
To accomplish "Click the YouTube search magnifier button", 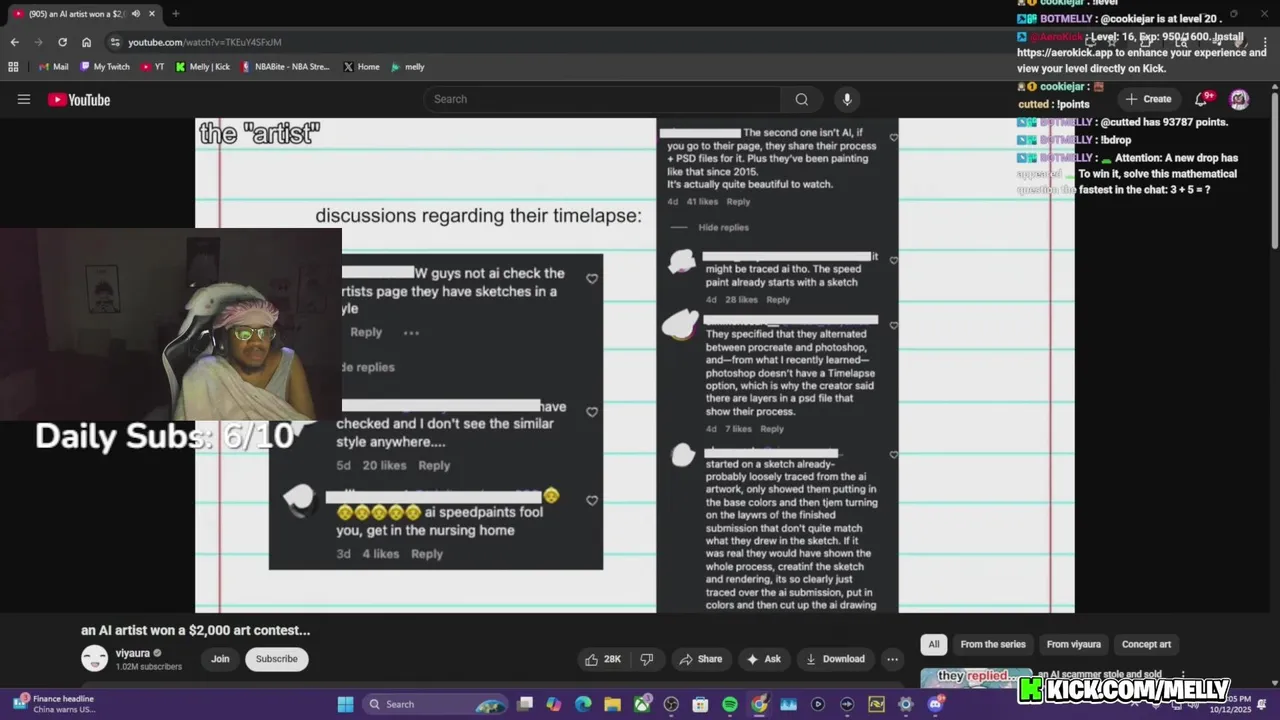I will click(801, 99).
